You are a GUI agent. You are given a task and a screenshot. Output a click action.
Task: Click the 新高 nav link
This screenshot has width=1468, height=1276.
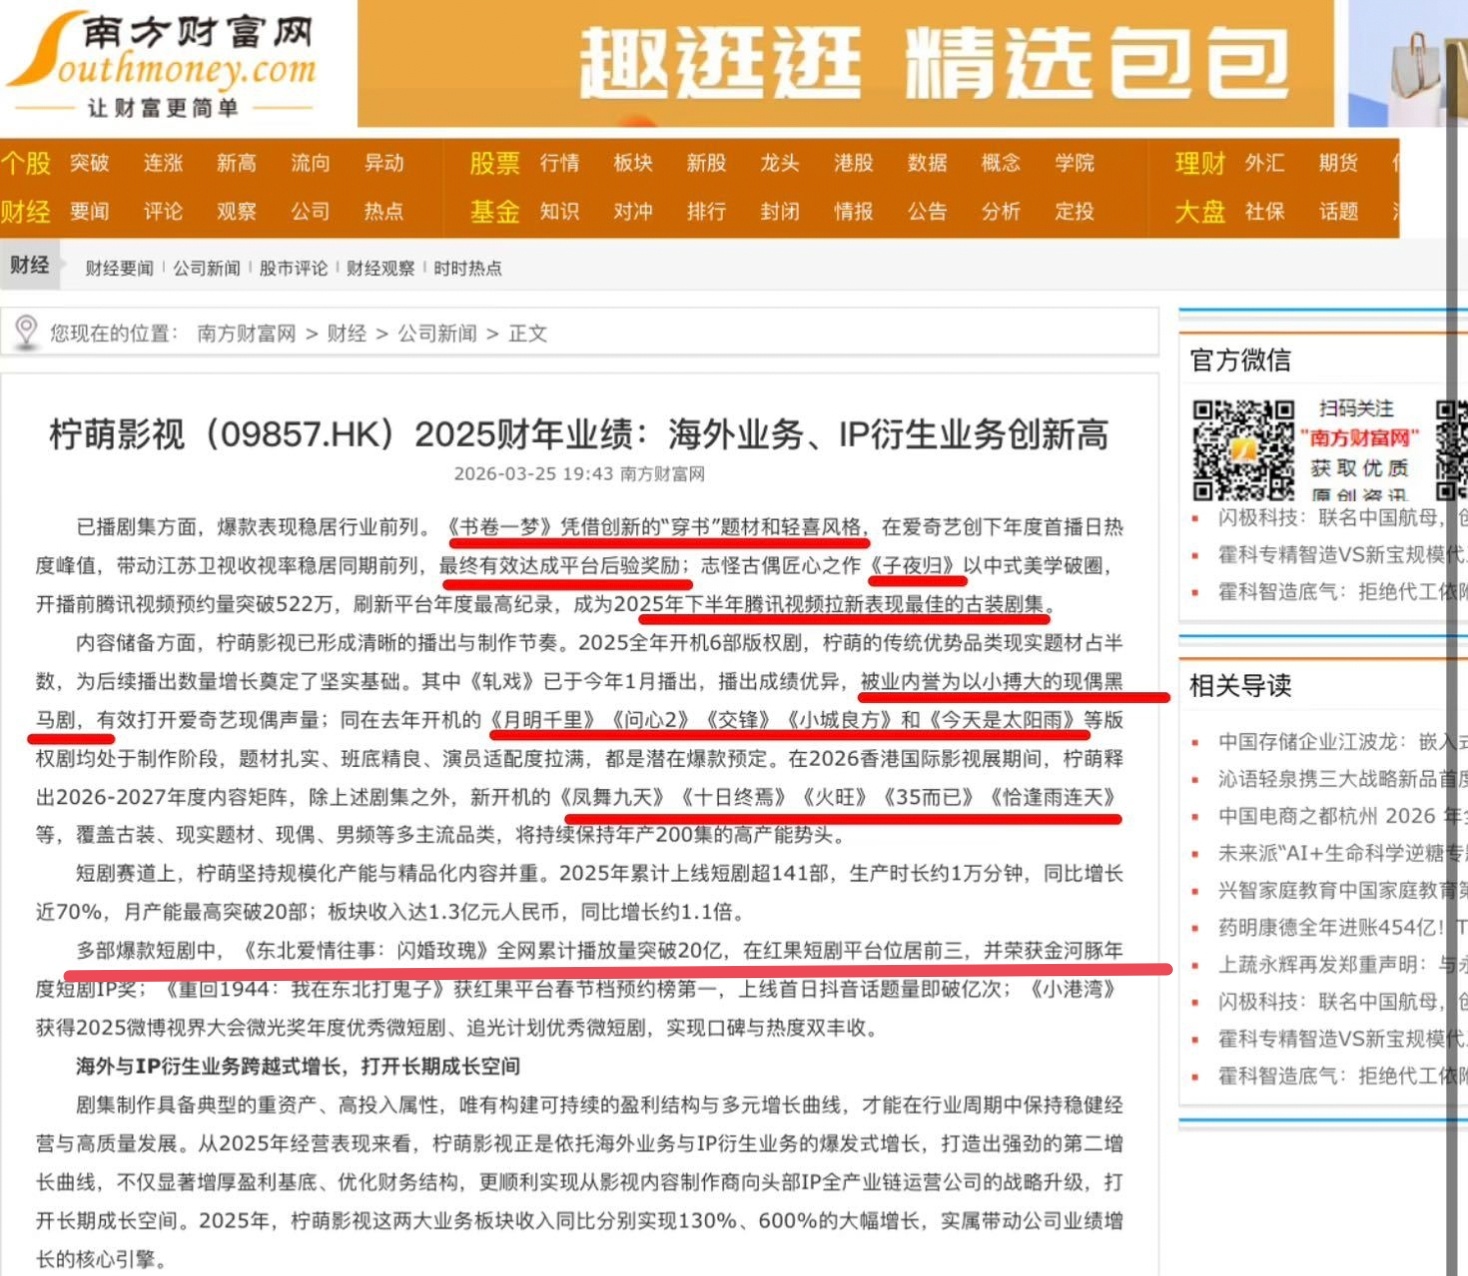point(237,163)
